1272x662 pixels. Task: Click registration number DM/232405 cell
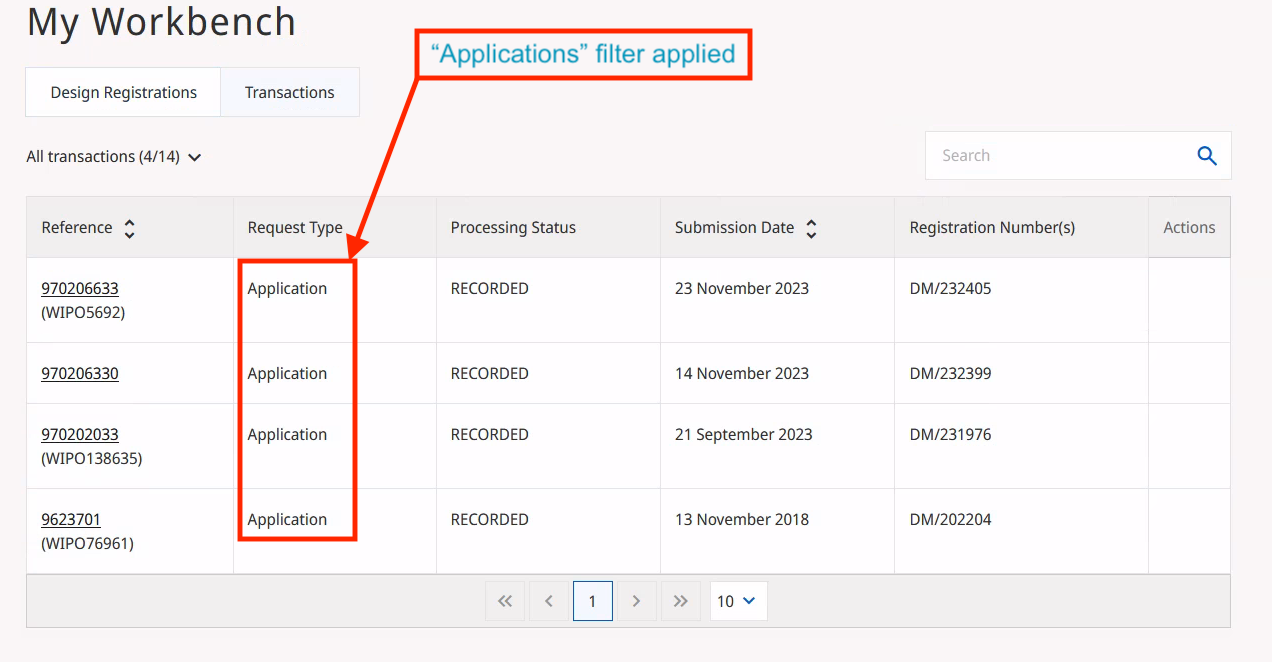tap(950, 289)
